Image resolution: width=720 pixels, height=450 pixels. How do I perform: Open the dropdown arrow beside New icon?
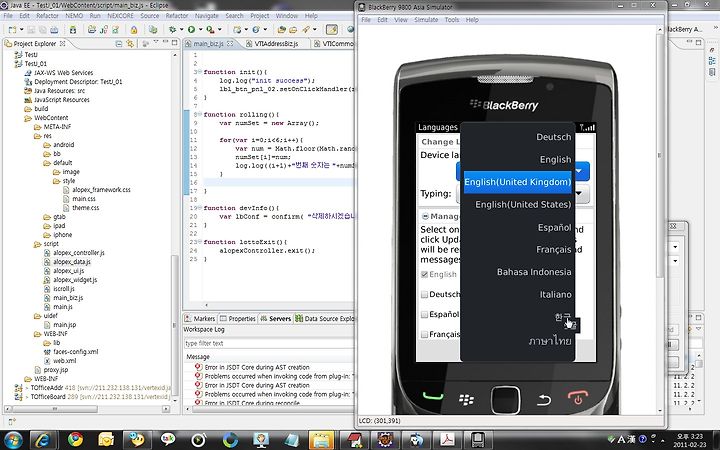[x=21, y=30]
